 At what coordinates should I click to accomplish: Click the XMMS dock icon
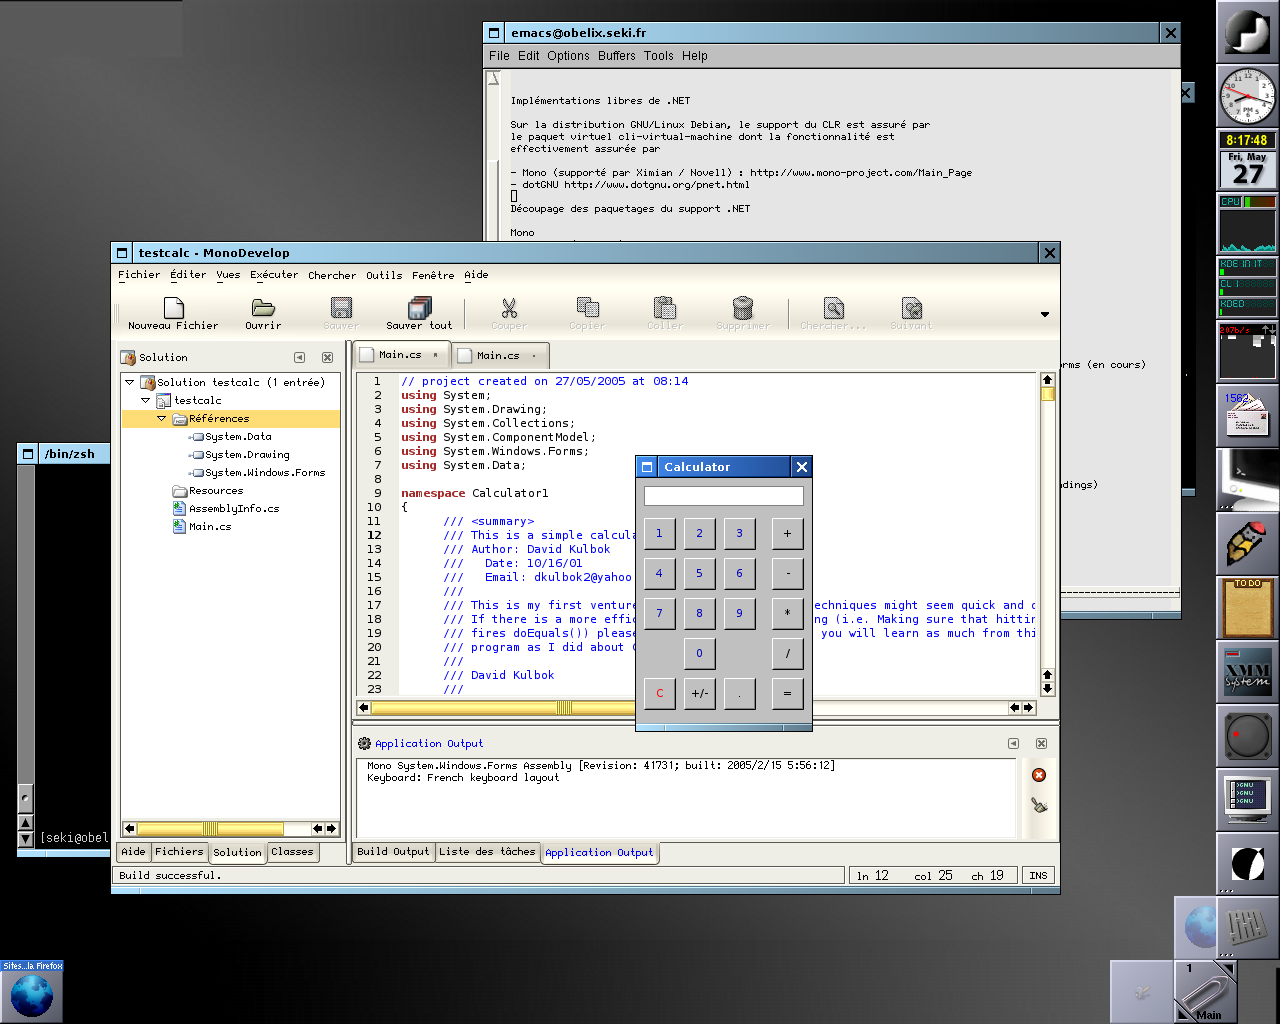pos(1247,671)
